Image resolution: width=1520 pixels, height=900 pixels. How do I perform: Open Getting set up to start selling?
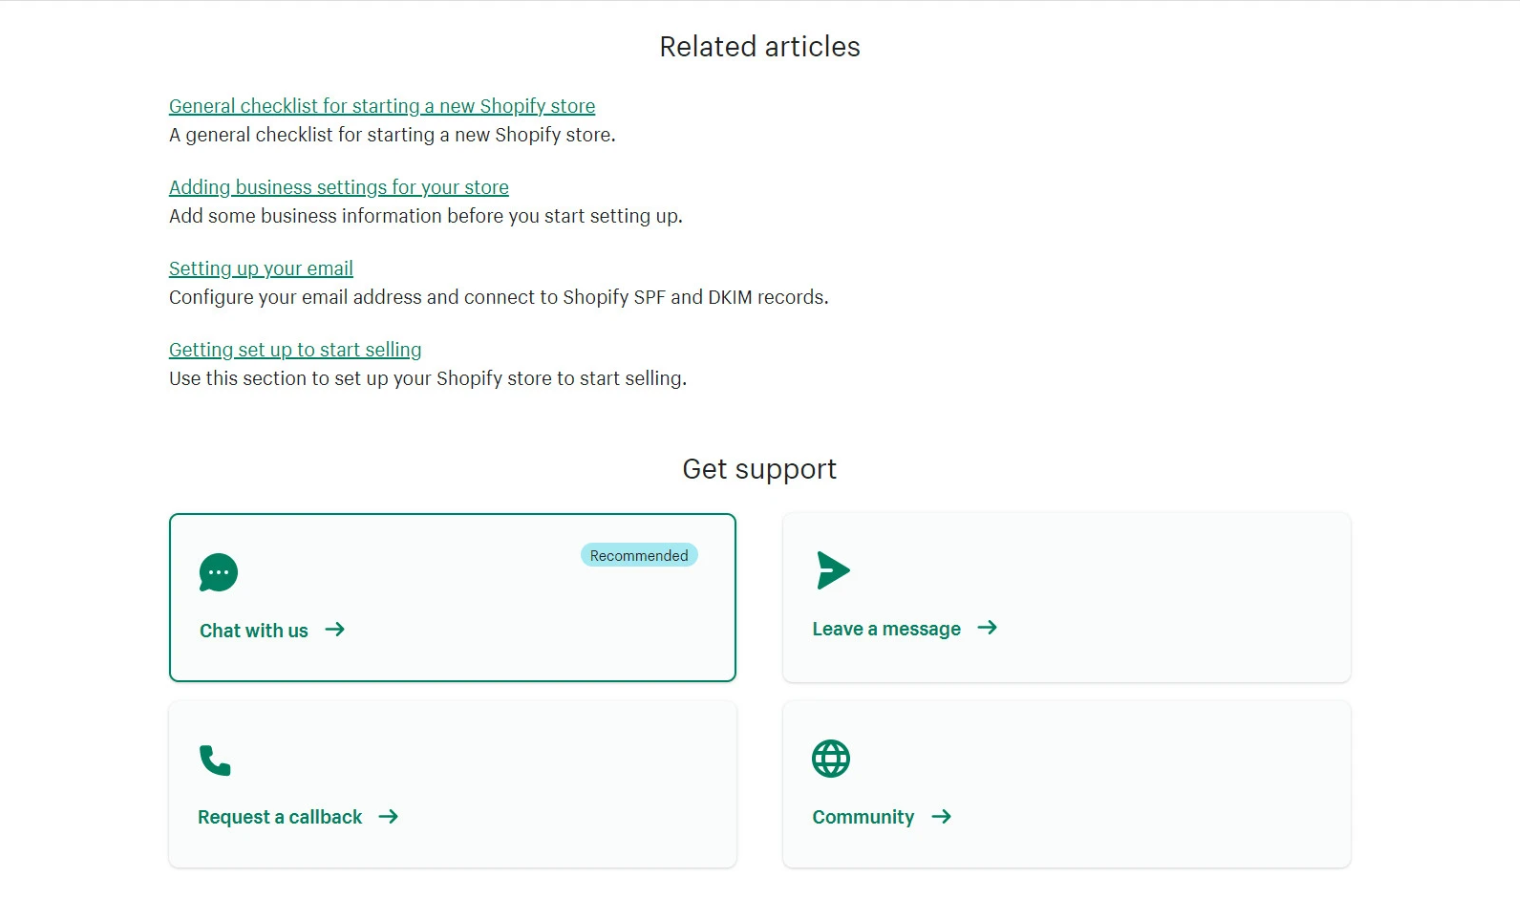294,349
